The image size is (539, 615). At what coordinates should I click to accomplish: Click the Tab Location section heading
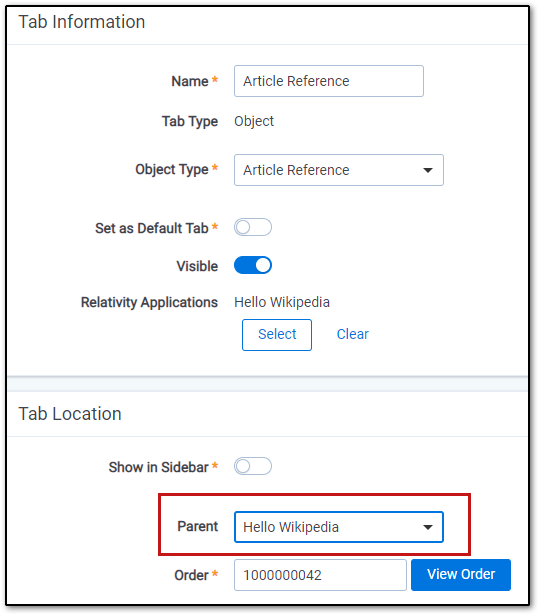pyautogui.click(x=70, y=414)
